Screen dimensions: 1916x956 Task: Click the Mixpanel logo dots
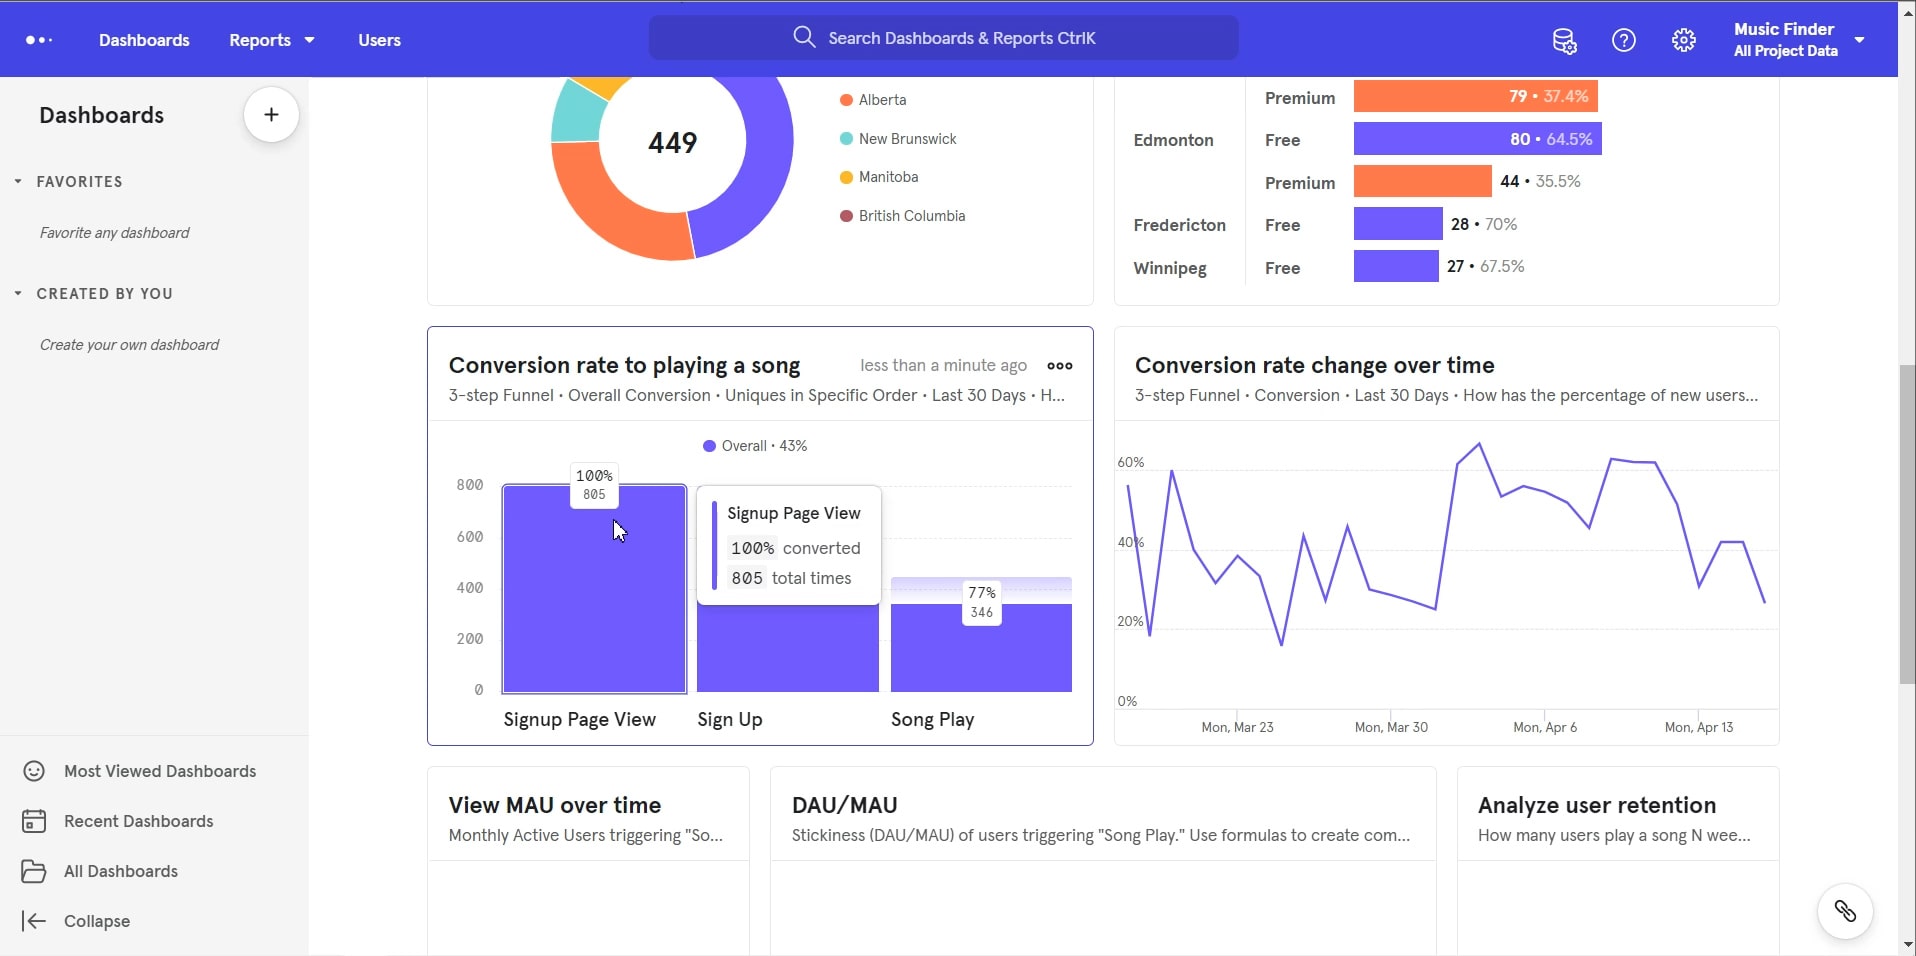pos(39,40)
